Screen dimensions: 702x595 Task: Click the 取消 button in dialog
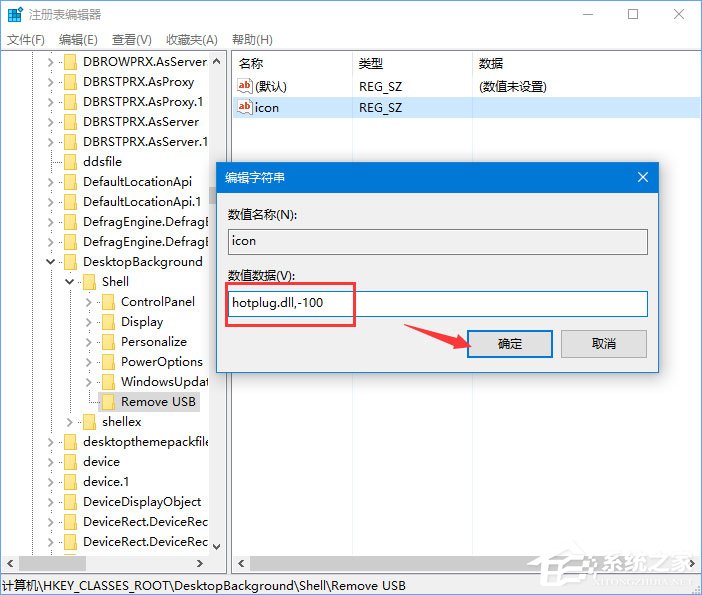[x=604, y=344]
